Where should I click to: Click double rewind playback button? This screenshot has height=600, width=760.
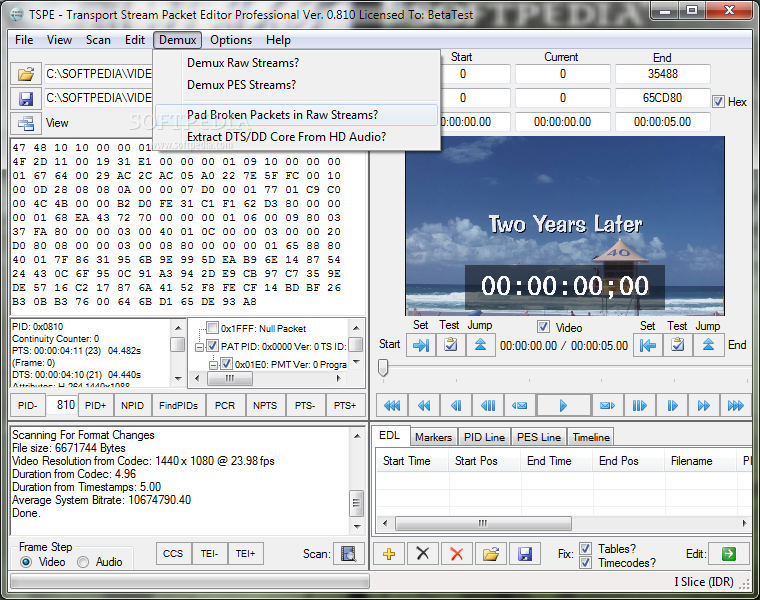[424, 406]
